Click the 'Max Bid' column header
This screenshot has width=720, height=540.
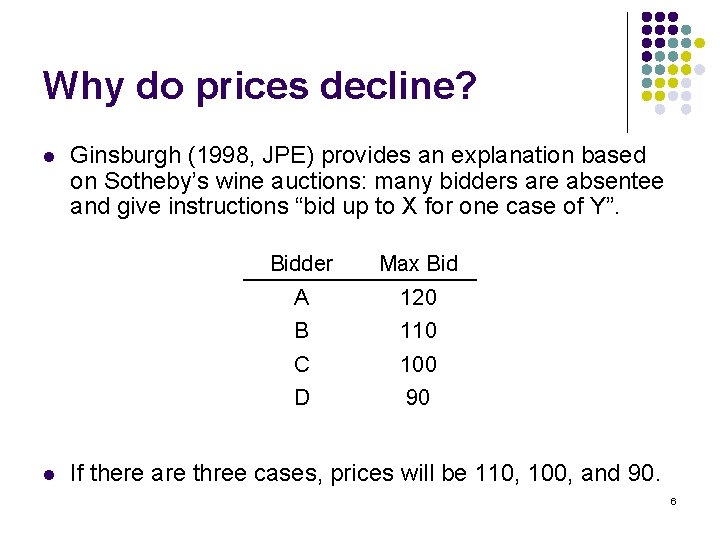(418, 264)
